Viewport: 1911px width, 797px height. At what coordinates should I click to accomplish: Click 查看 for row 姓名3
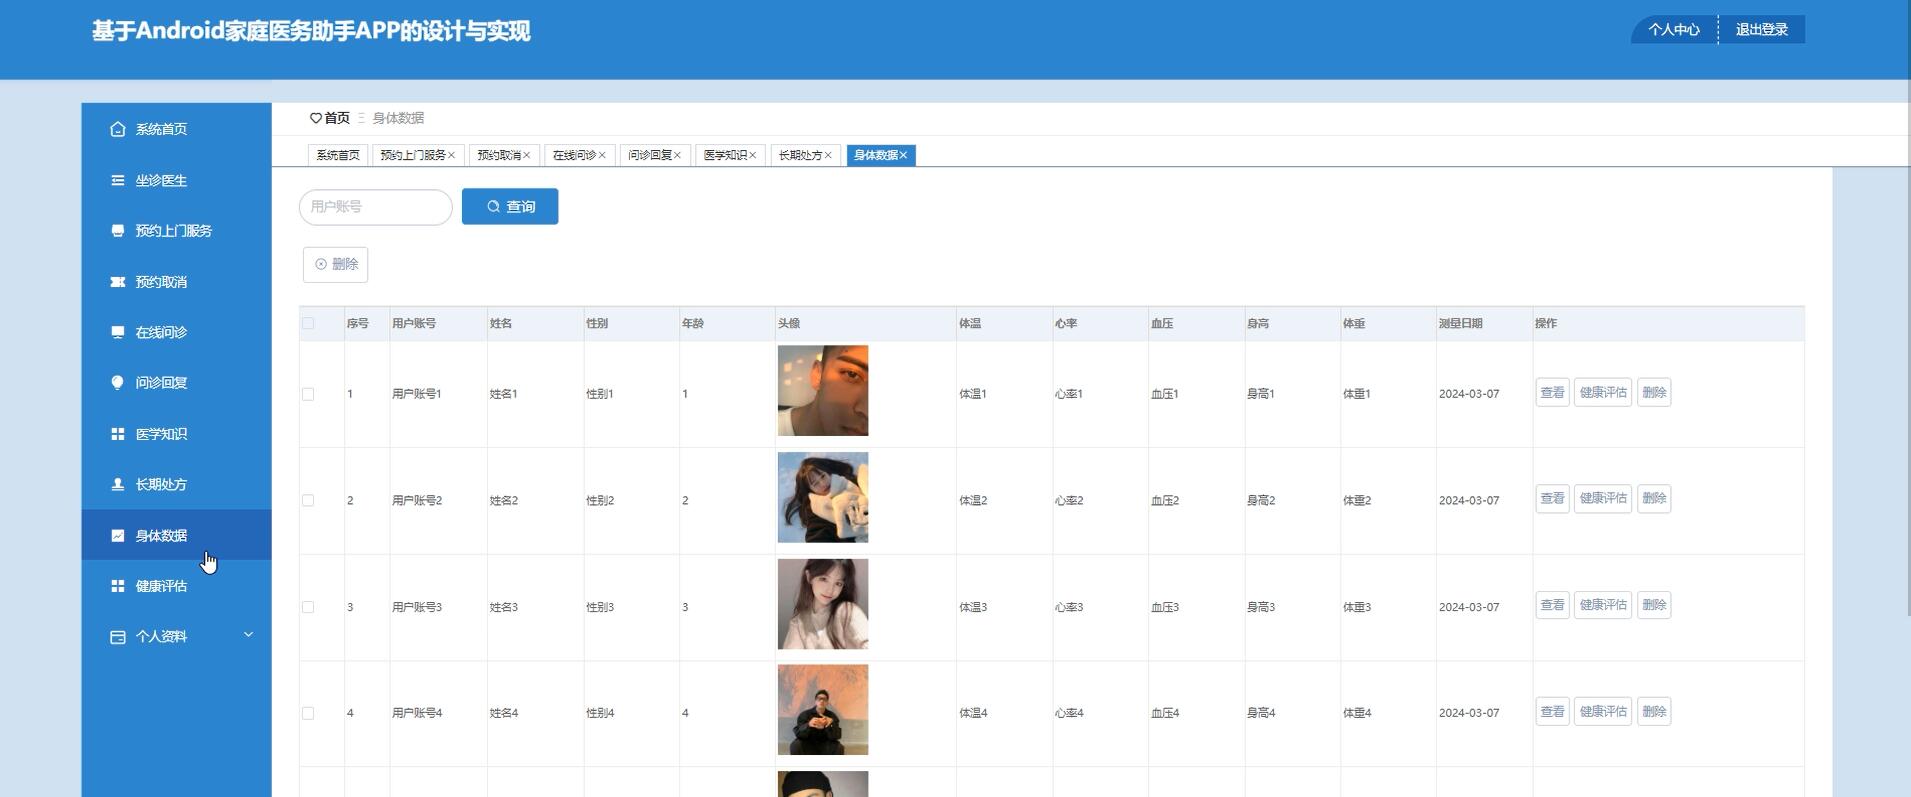1552,605
